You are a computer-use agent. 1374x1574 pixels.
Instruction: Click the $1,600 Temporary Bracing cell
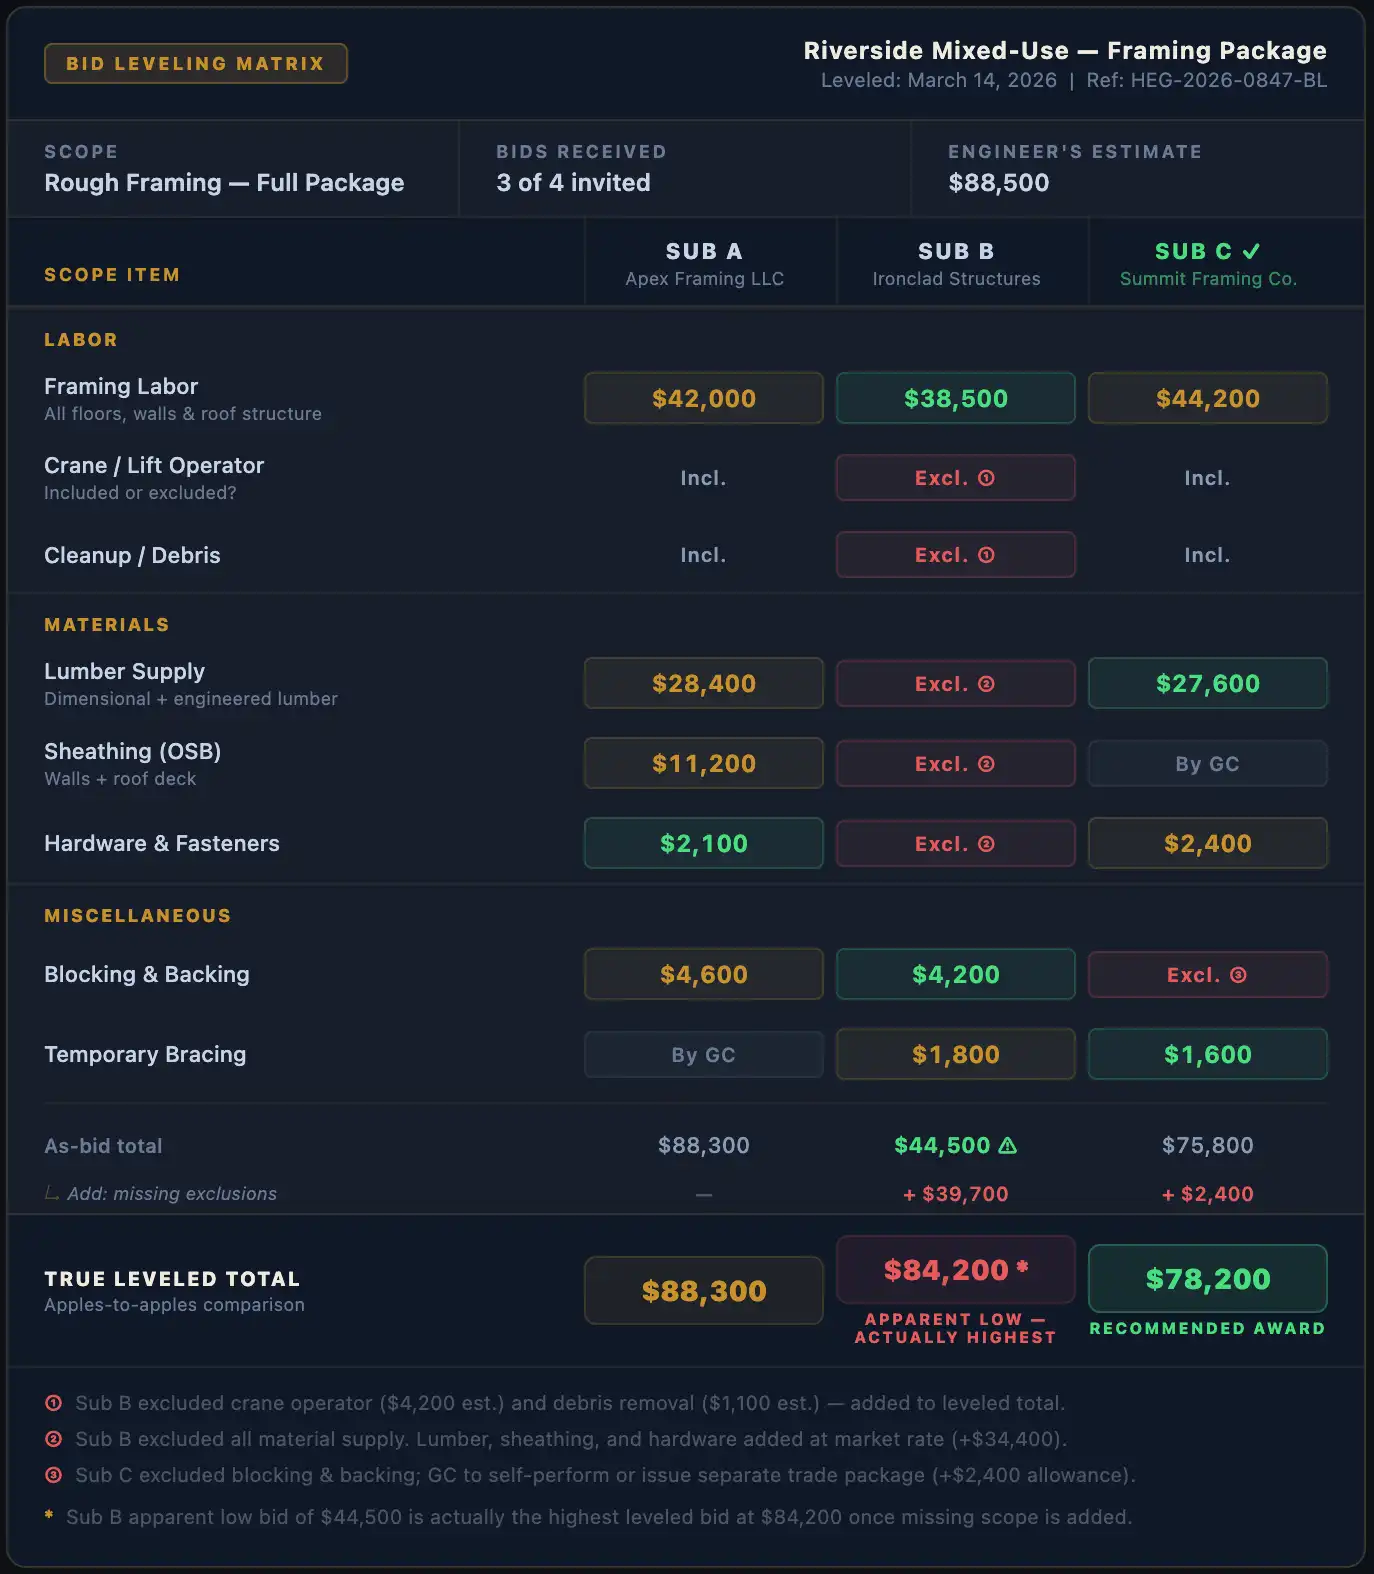pos(1207,1054)
